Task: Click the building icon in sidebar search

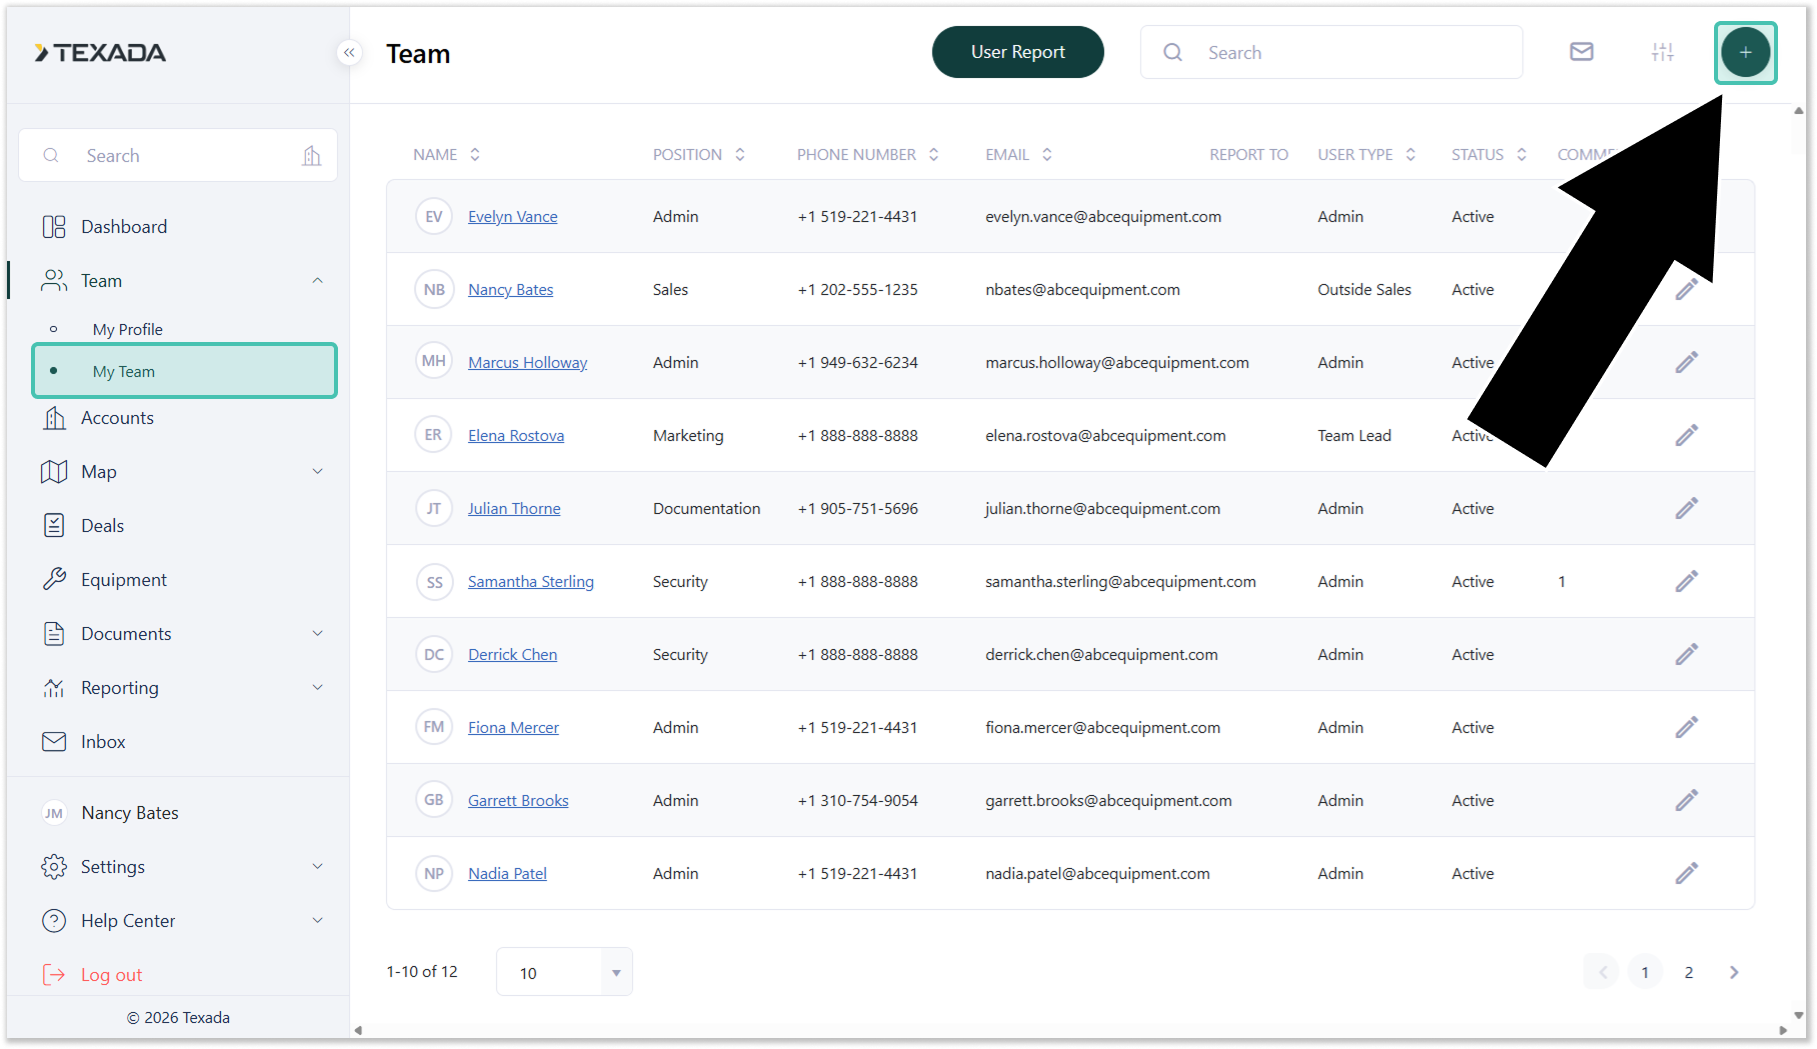Action: tap(312, 155)
